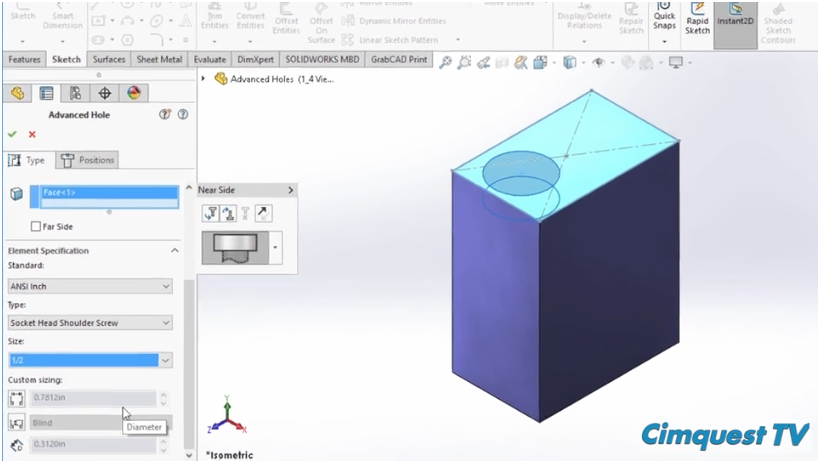Click the Quick Snaps tool

(664, 16)
